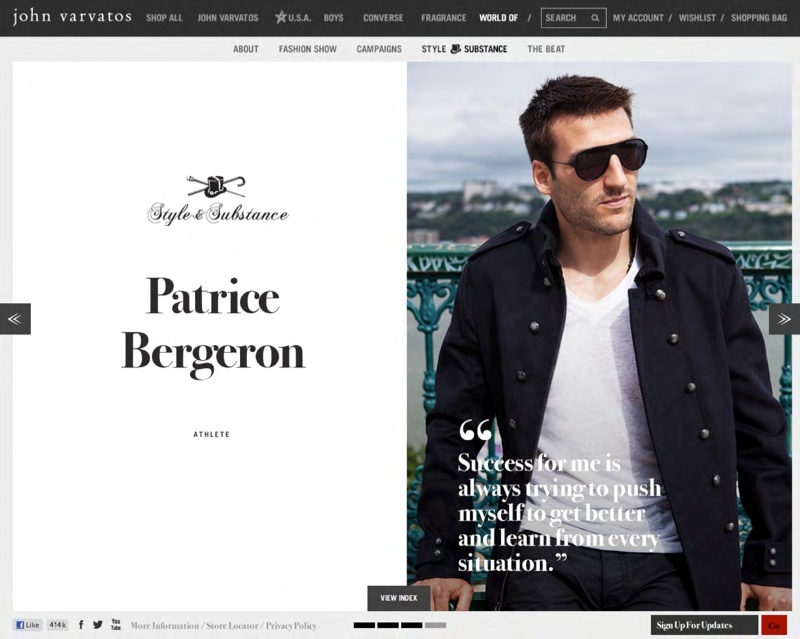The image size is (800, 639).
Task: Switch to the FASHION SHOW tab
Action: click(308, 49)
